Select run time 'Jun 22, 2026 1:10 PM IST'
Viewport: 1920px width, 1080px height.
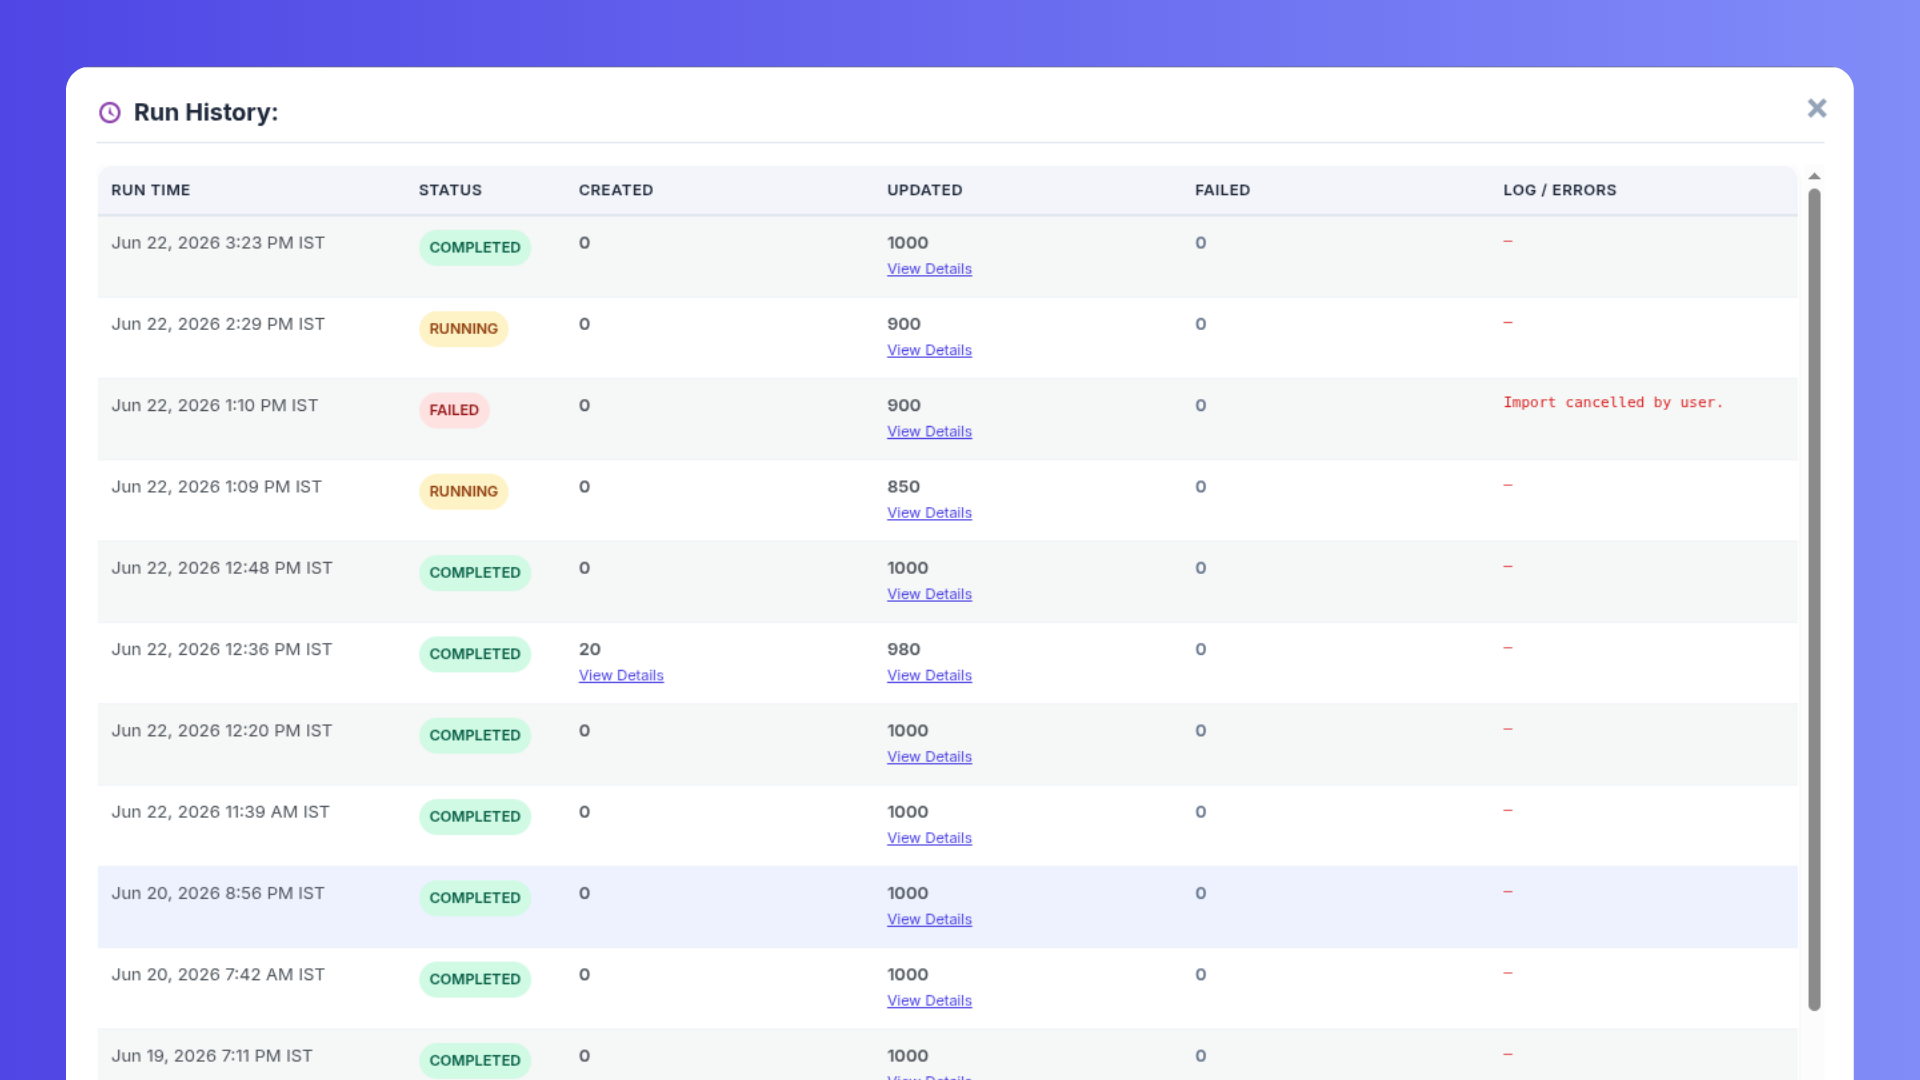coord(215,405)
